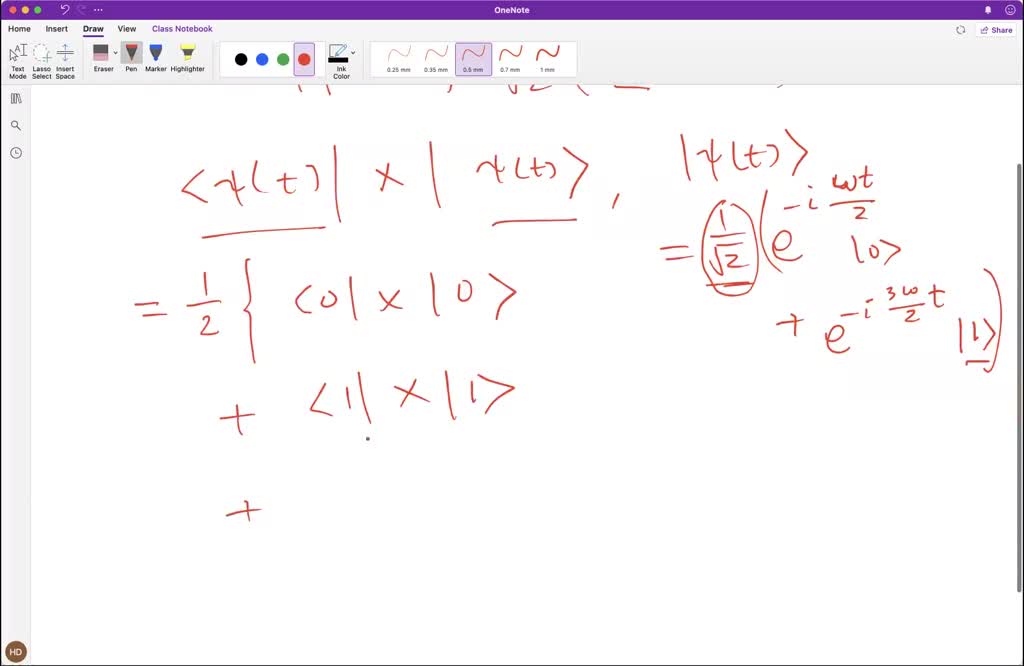Switch to Text Mode

click(17, 60)
